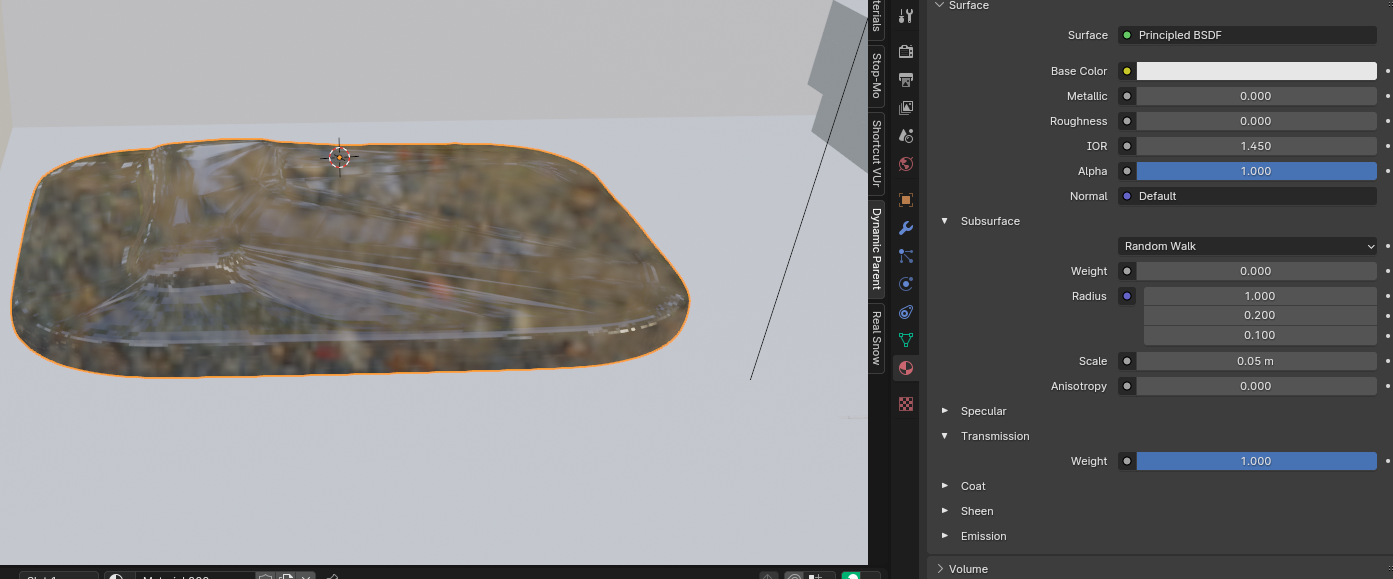Open the Tool properties tab

coord(906,16)
